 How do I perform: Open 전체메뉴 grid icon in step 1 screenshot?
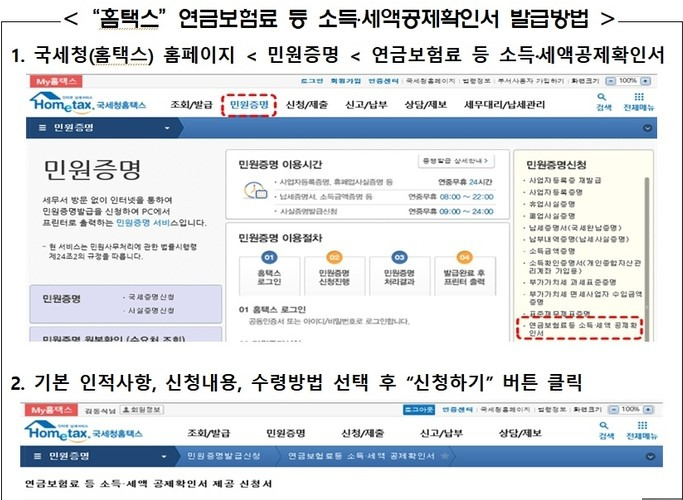[x=639, y=97]
